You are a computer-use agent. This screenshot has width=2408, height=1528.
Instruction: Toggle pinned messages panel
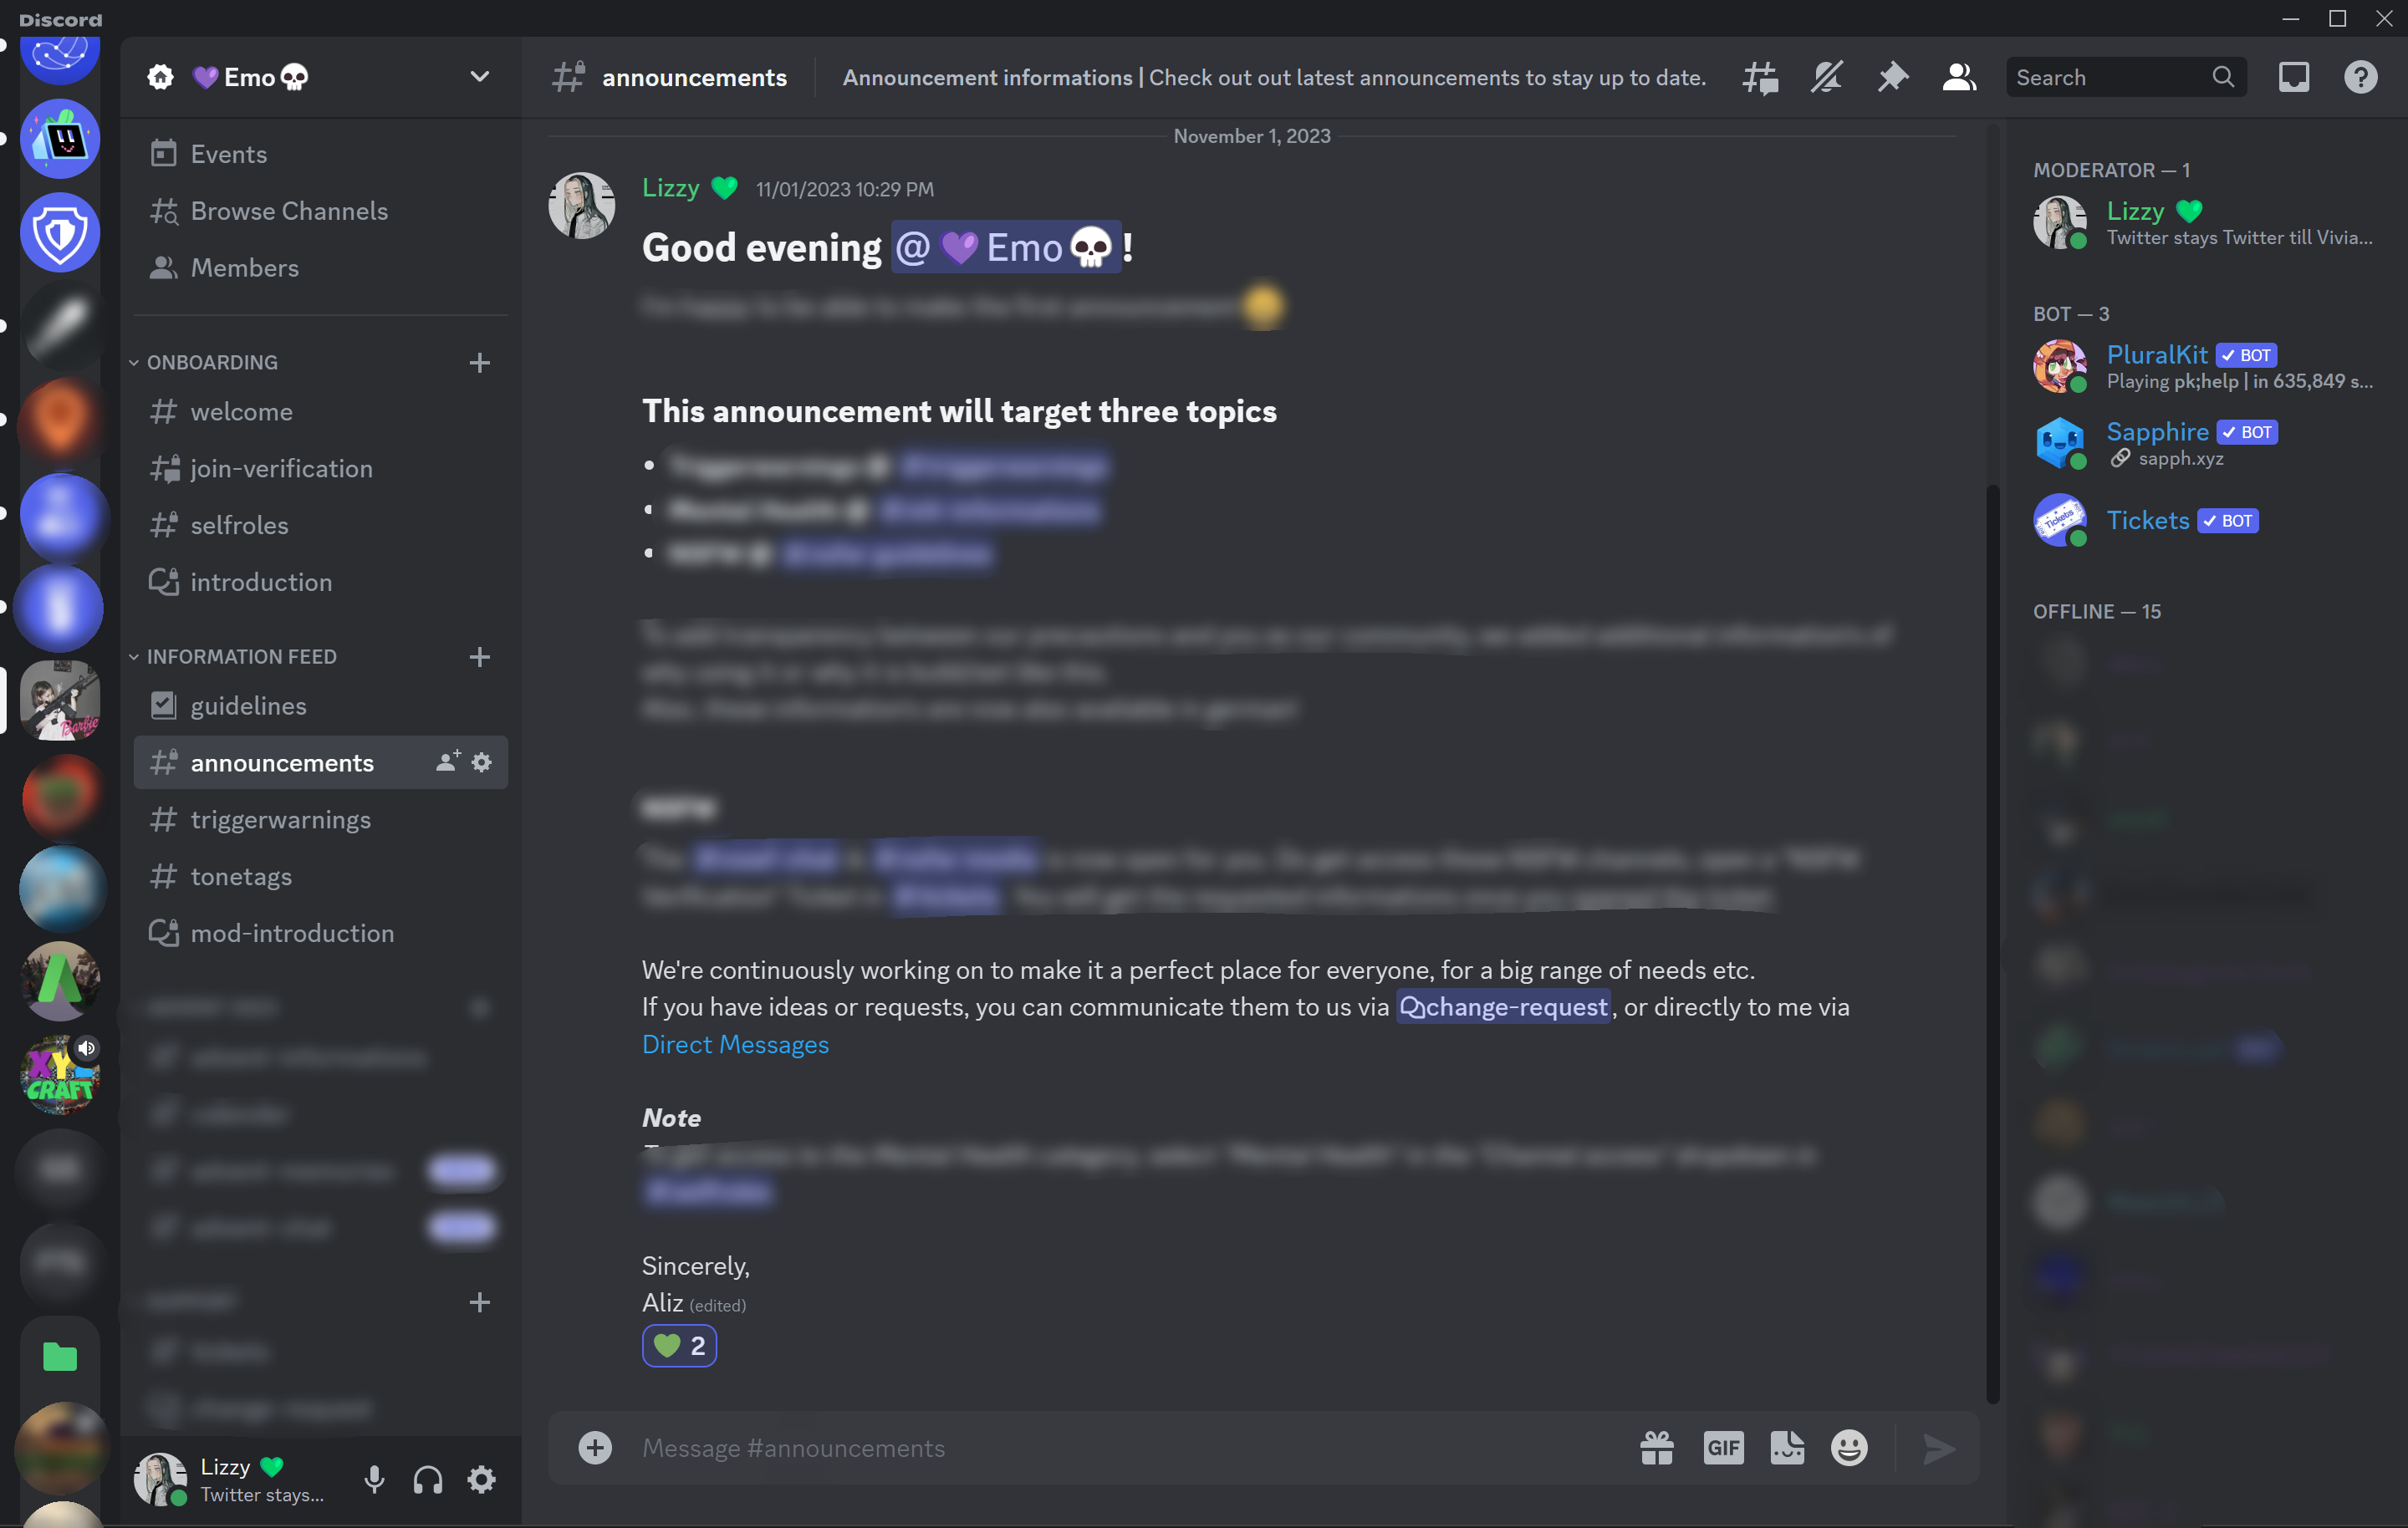[x=1892, y=77]
